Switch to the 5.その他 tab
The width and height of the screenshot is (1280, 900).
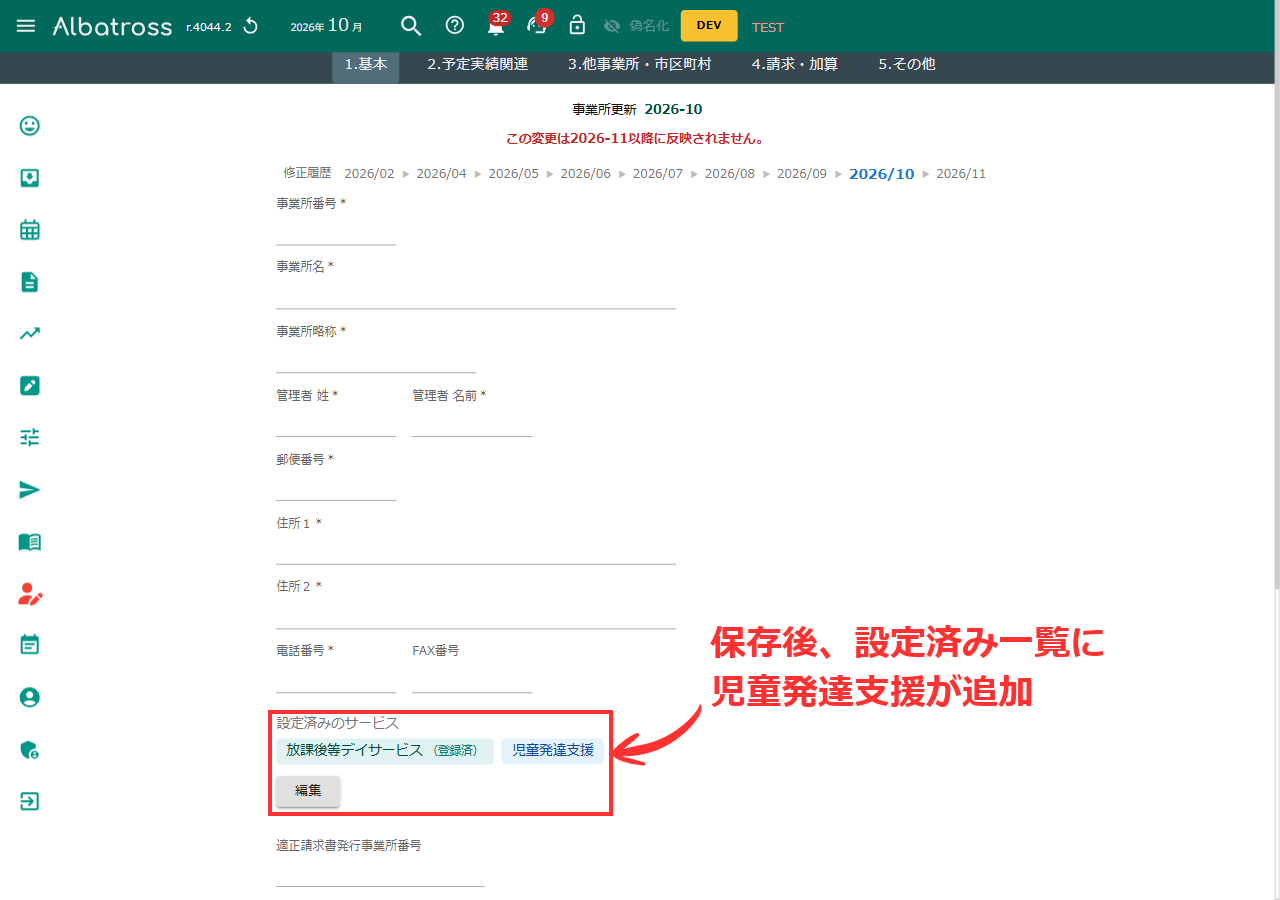pyautogui.click(x=907, y=64)
